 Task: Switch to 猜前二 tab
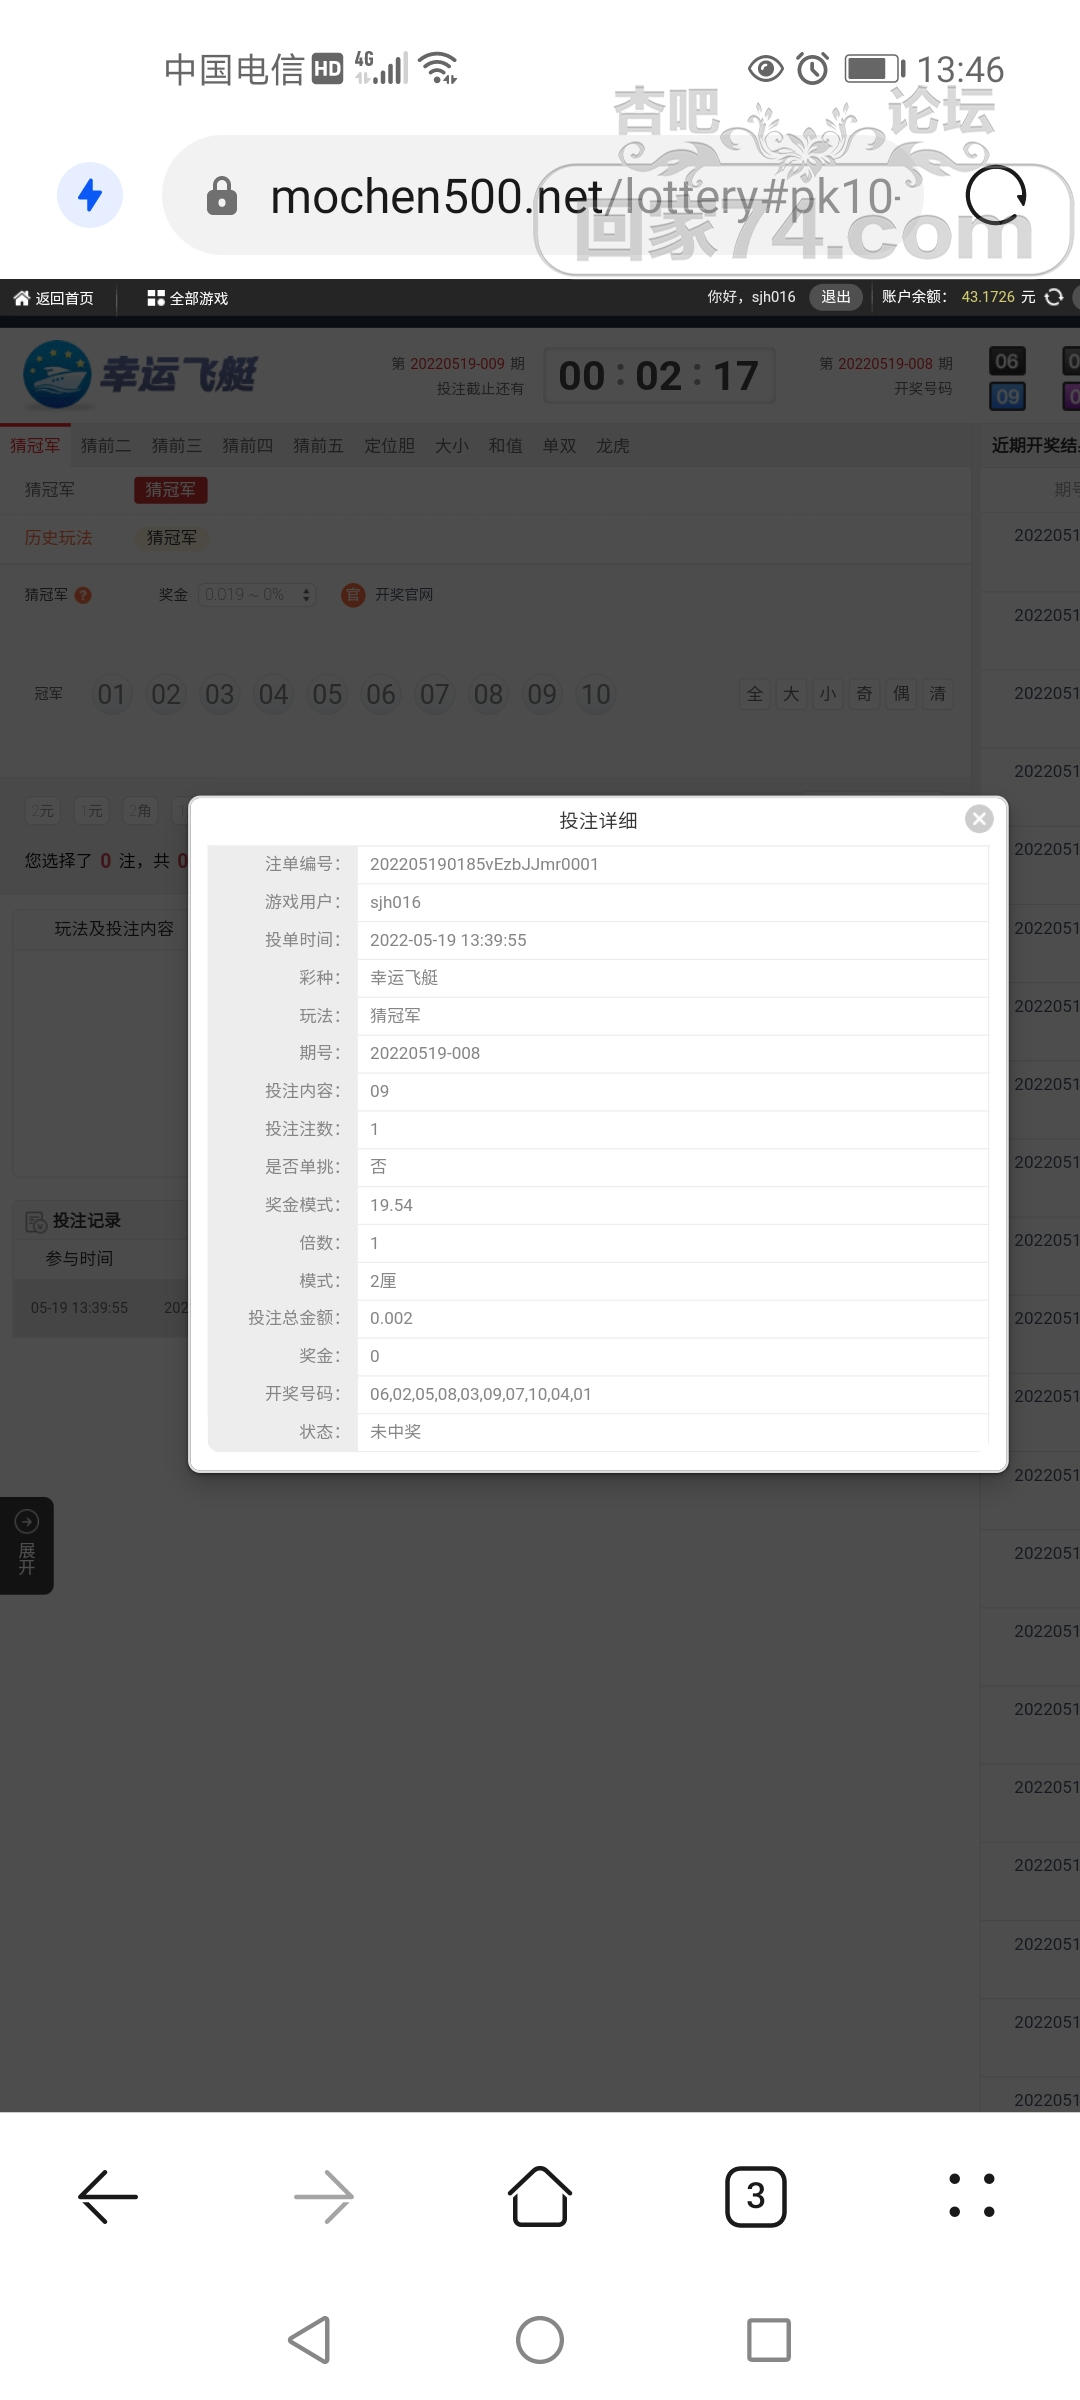pyautogui.click(x=105, y=446)
